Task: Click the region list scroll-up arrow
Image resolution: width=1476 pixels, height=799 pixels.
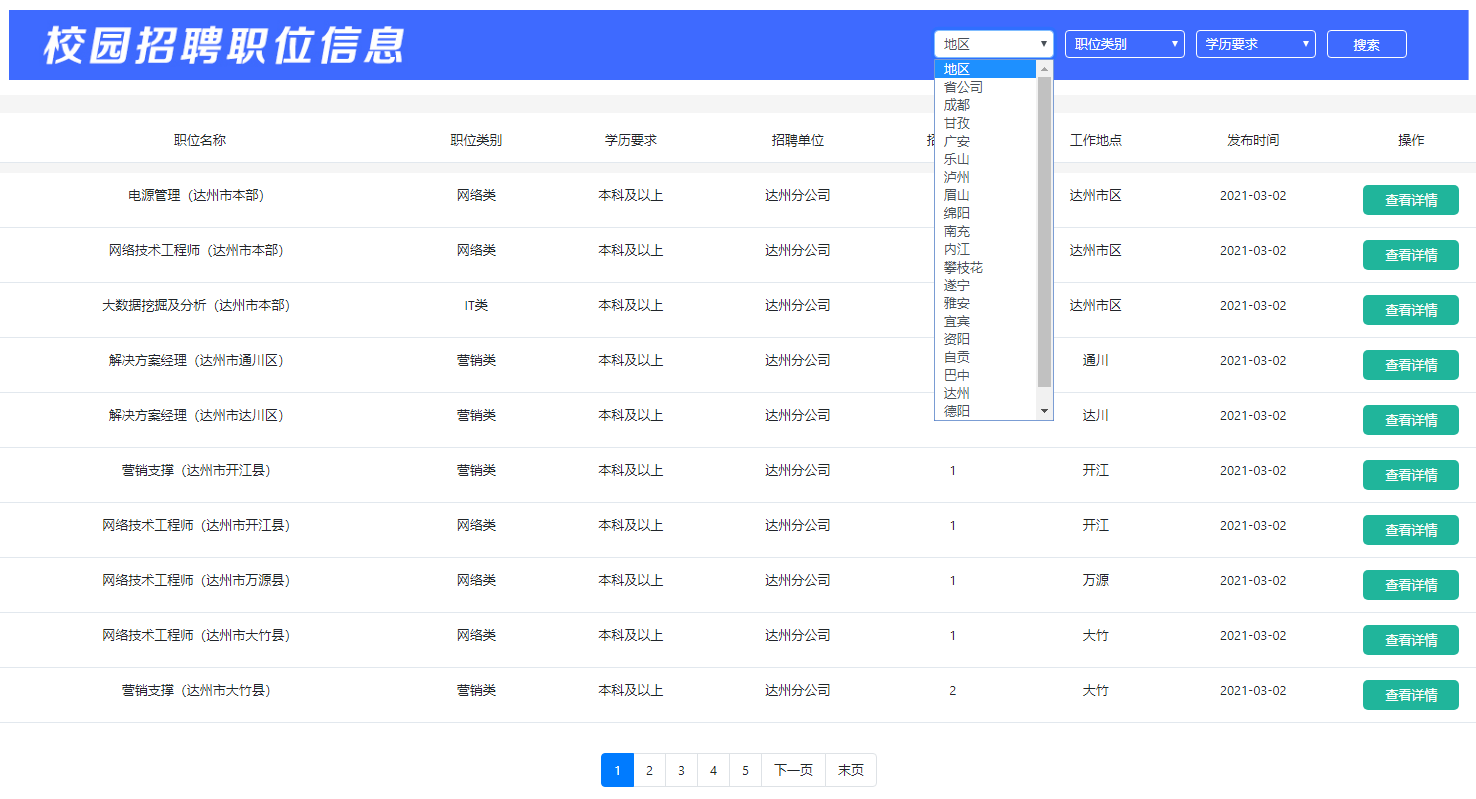Action: click(1045, 69)
